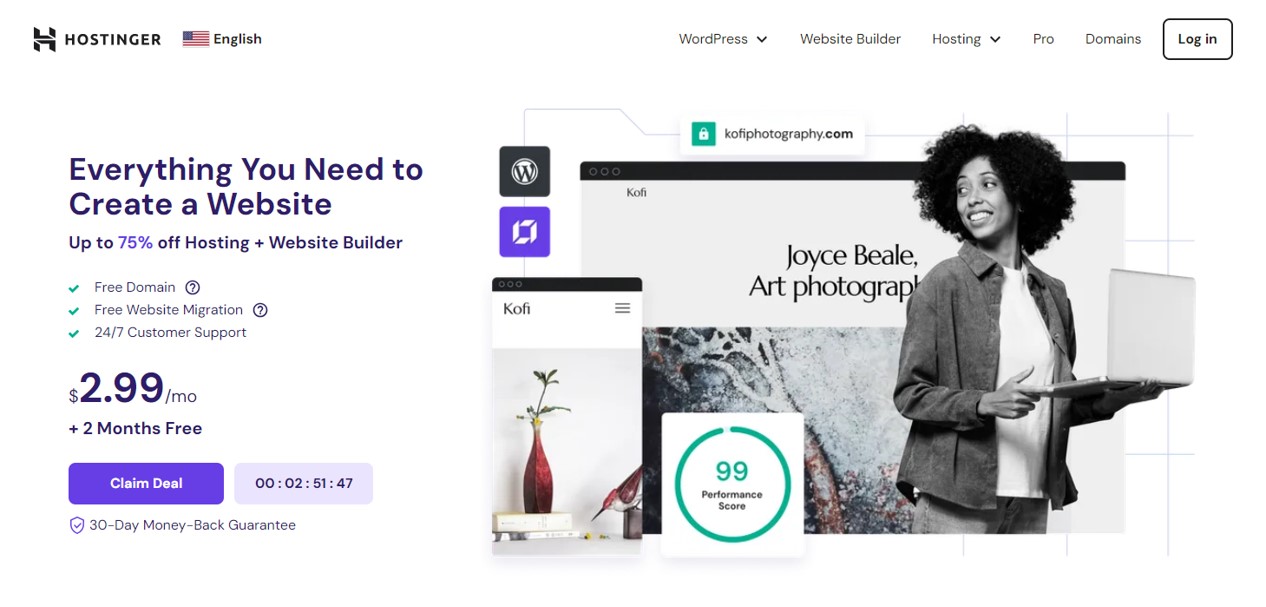Go to the Domains nav item

tap(1113, 39)
